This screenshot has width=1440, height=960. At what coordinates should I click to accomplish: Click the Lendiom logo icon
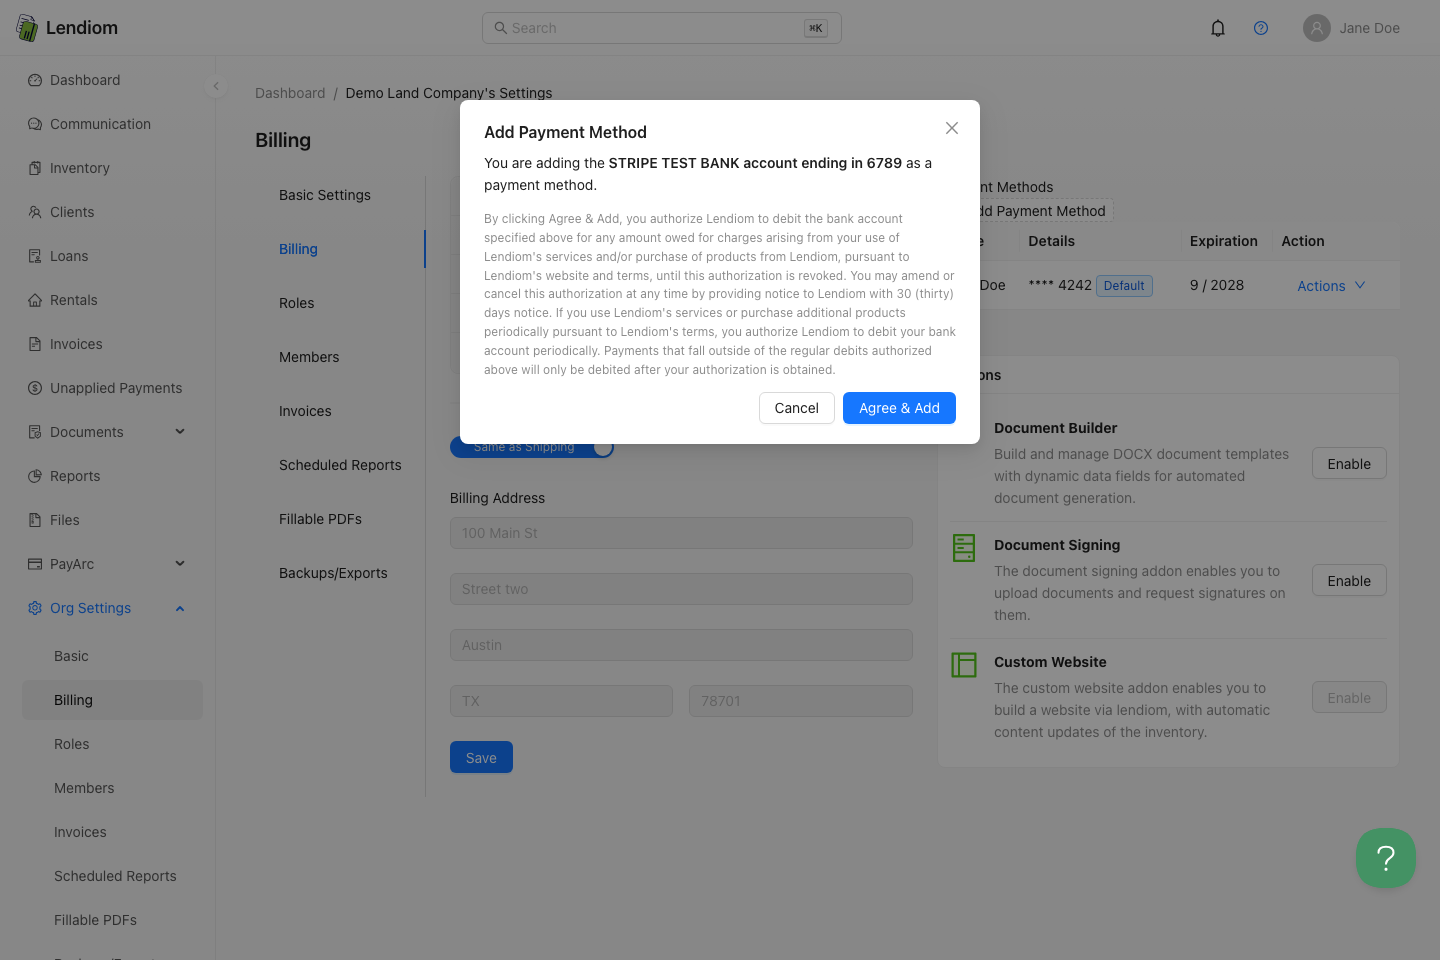pyautogui.click(x=27, y=28)
